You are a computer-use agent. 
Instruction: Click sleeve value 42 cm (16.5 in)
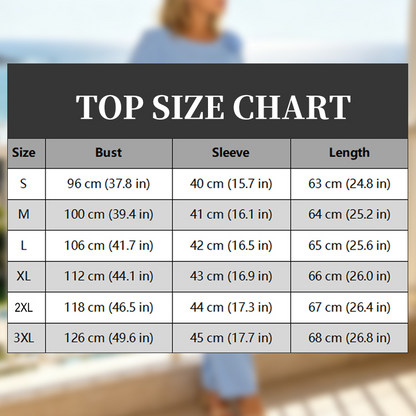coord(231,246)
